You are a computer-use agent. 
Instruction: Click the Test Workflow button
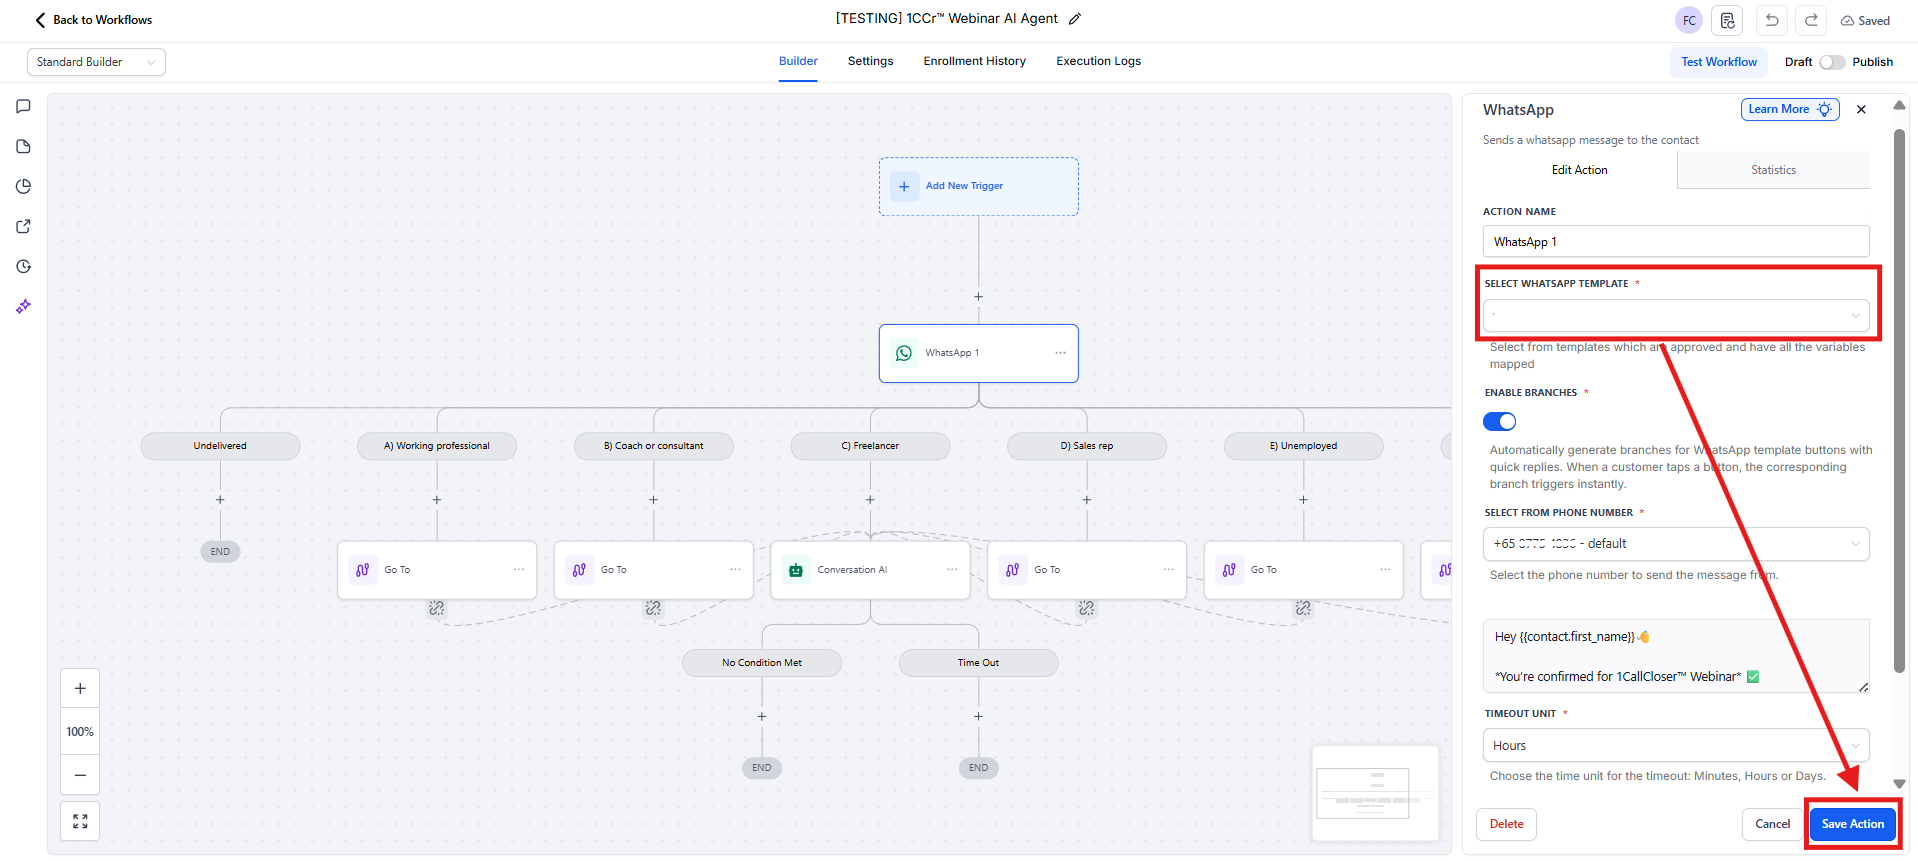pyautogui.click(x=1719, y=62)
